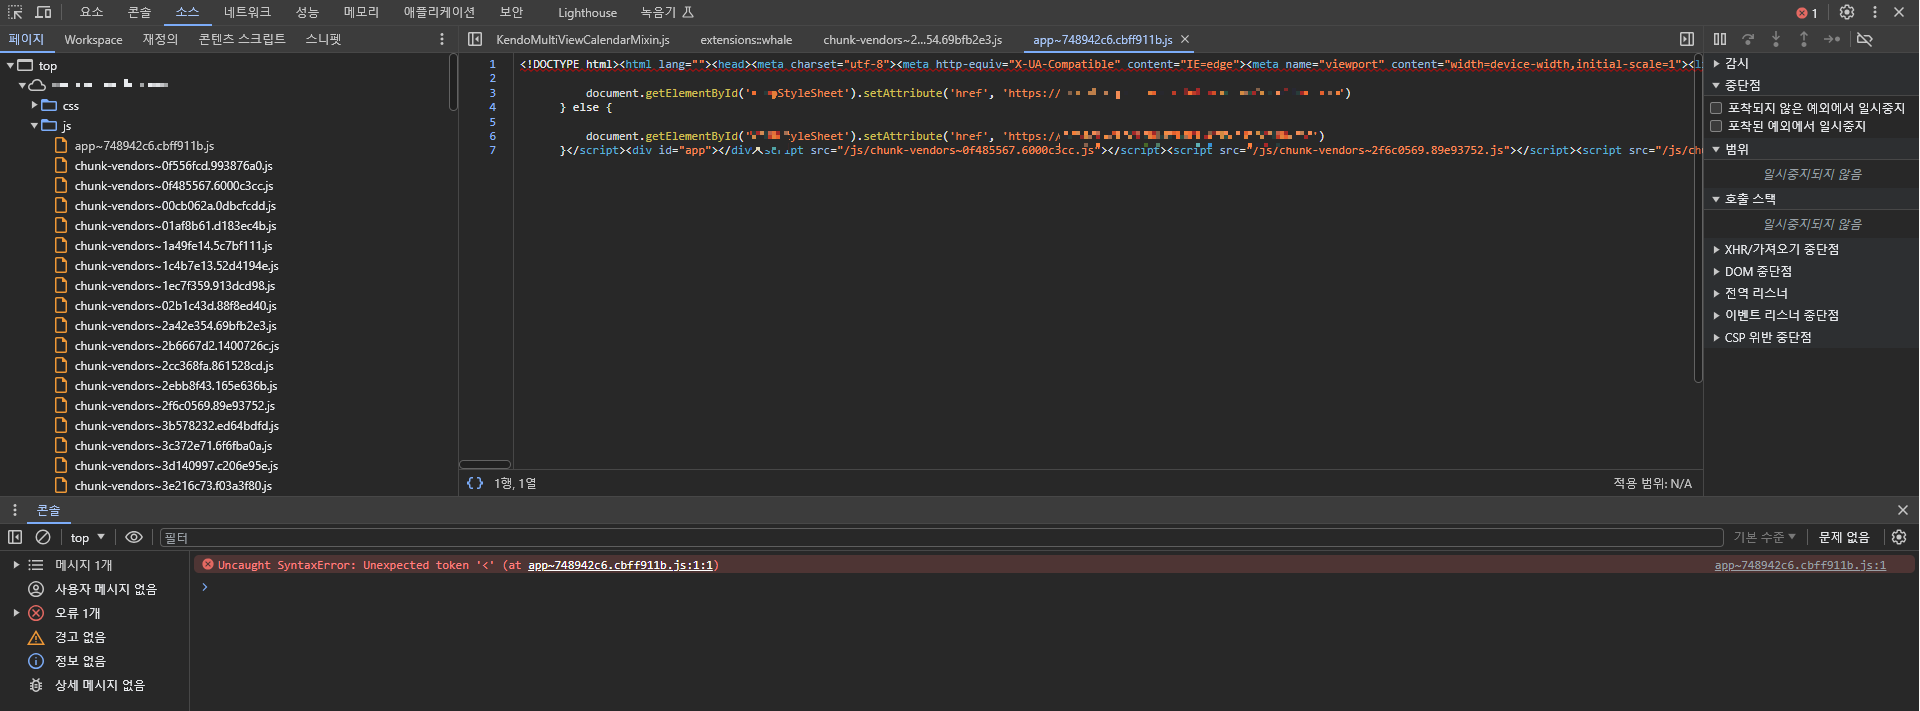Click the pretty print braces icon
Screen dimensions: 1920x711
click(475, 483)
